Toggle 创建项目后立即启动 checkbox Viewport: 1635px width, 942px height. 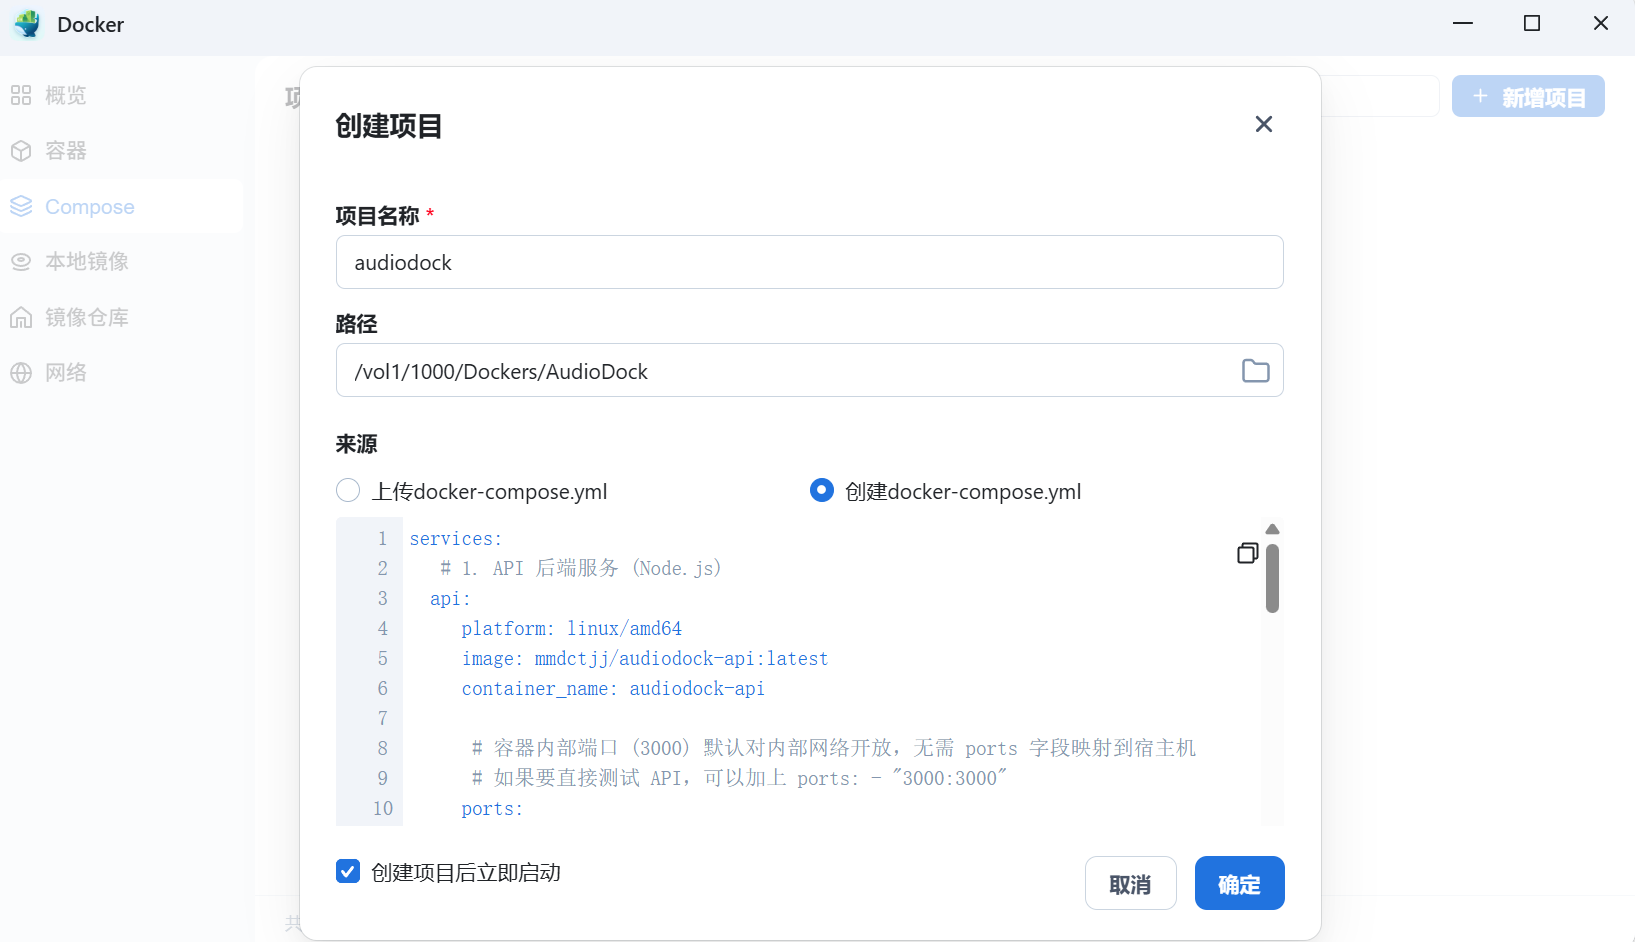(x=348, y=872)
